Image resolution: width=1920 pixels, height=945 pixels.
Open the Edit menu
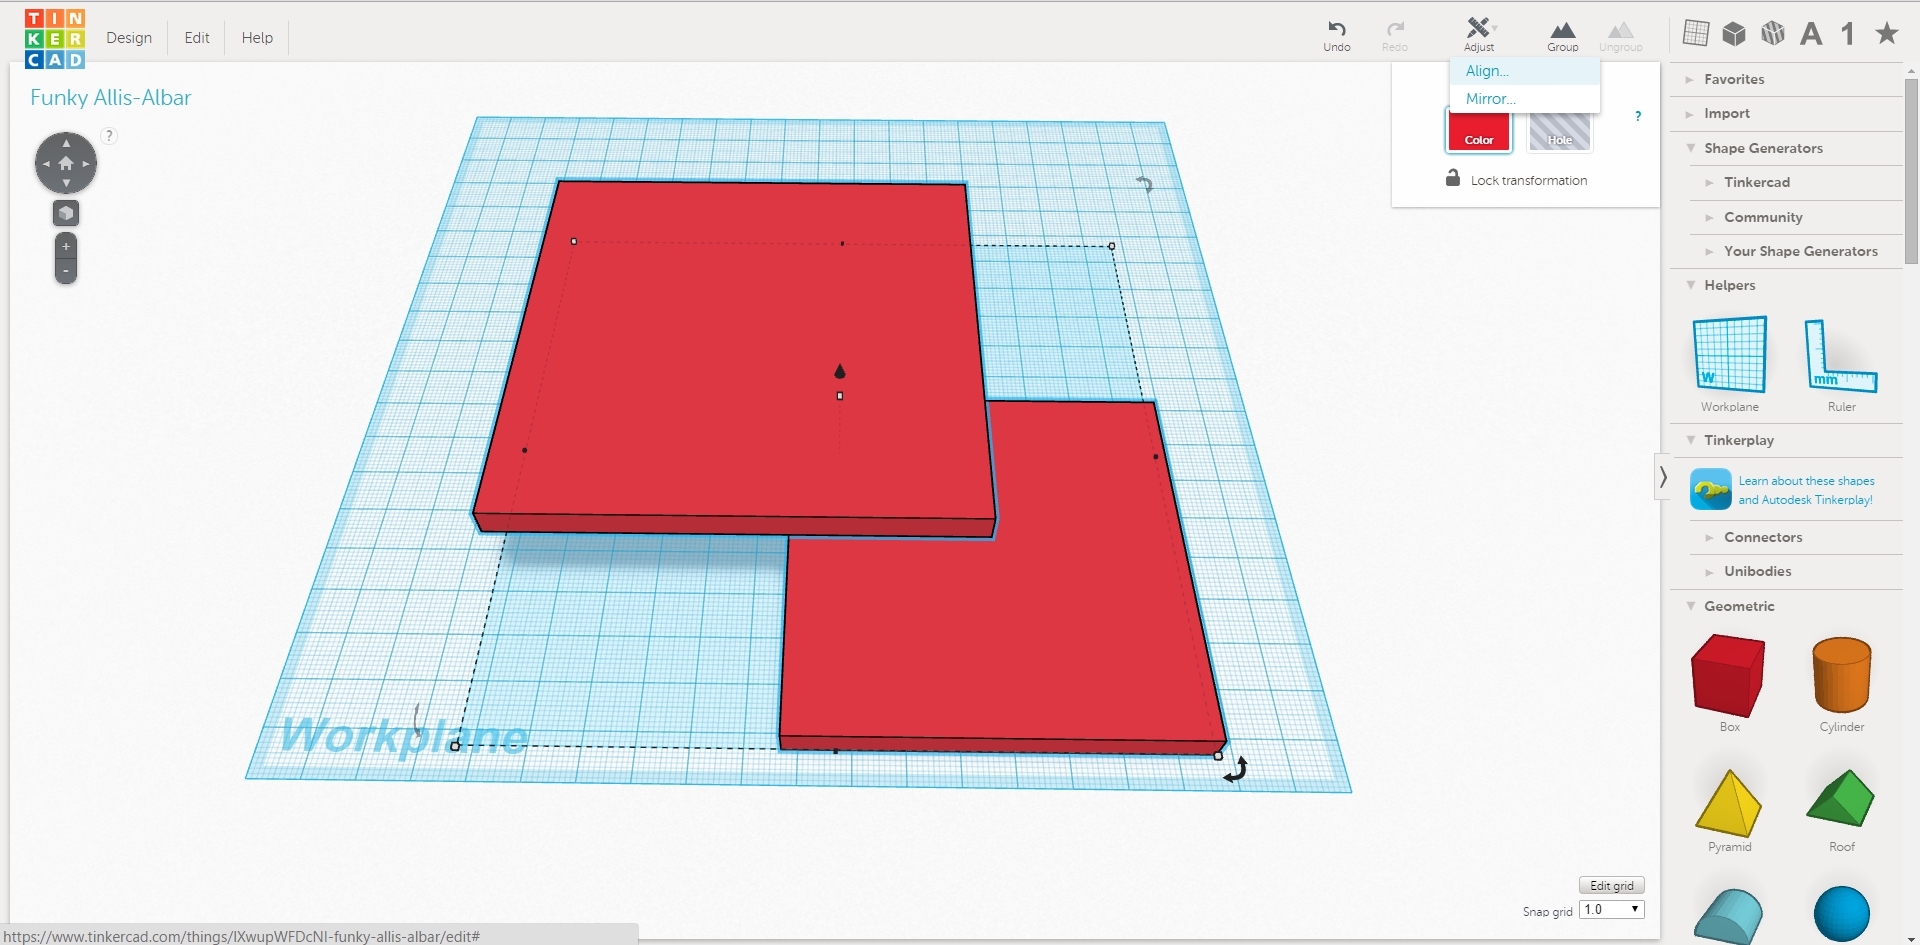click(197, 38)
